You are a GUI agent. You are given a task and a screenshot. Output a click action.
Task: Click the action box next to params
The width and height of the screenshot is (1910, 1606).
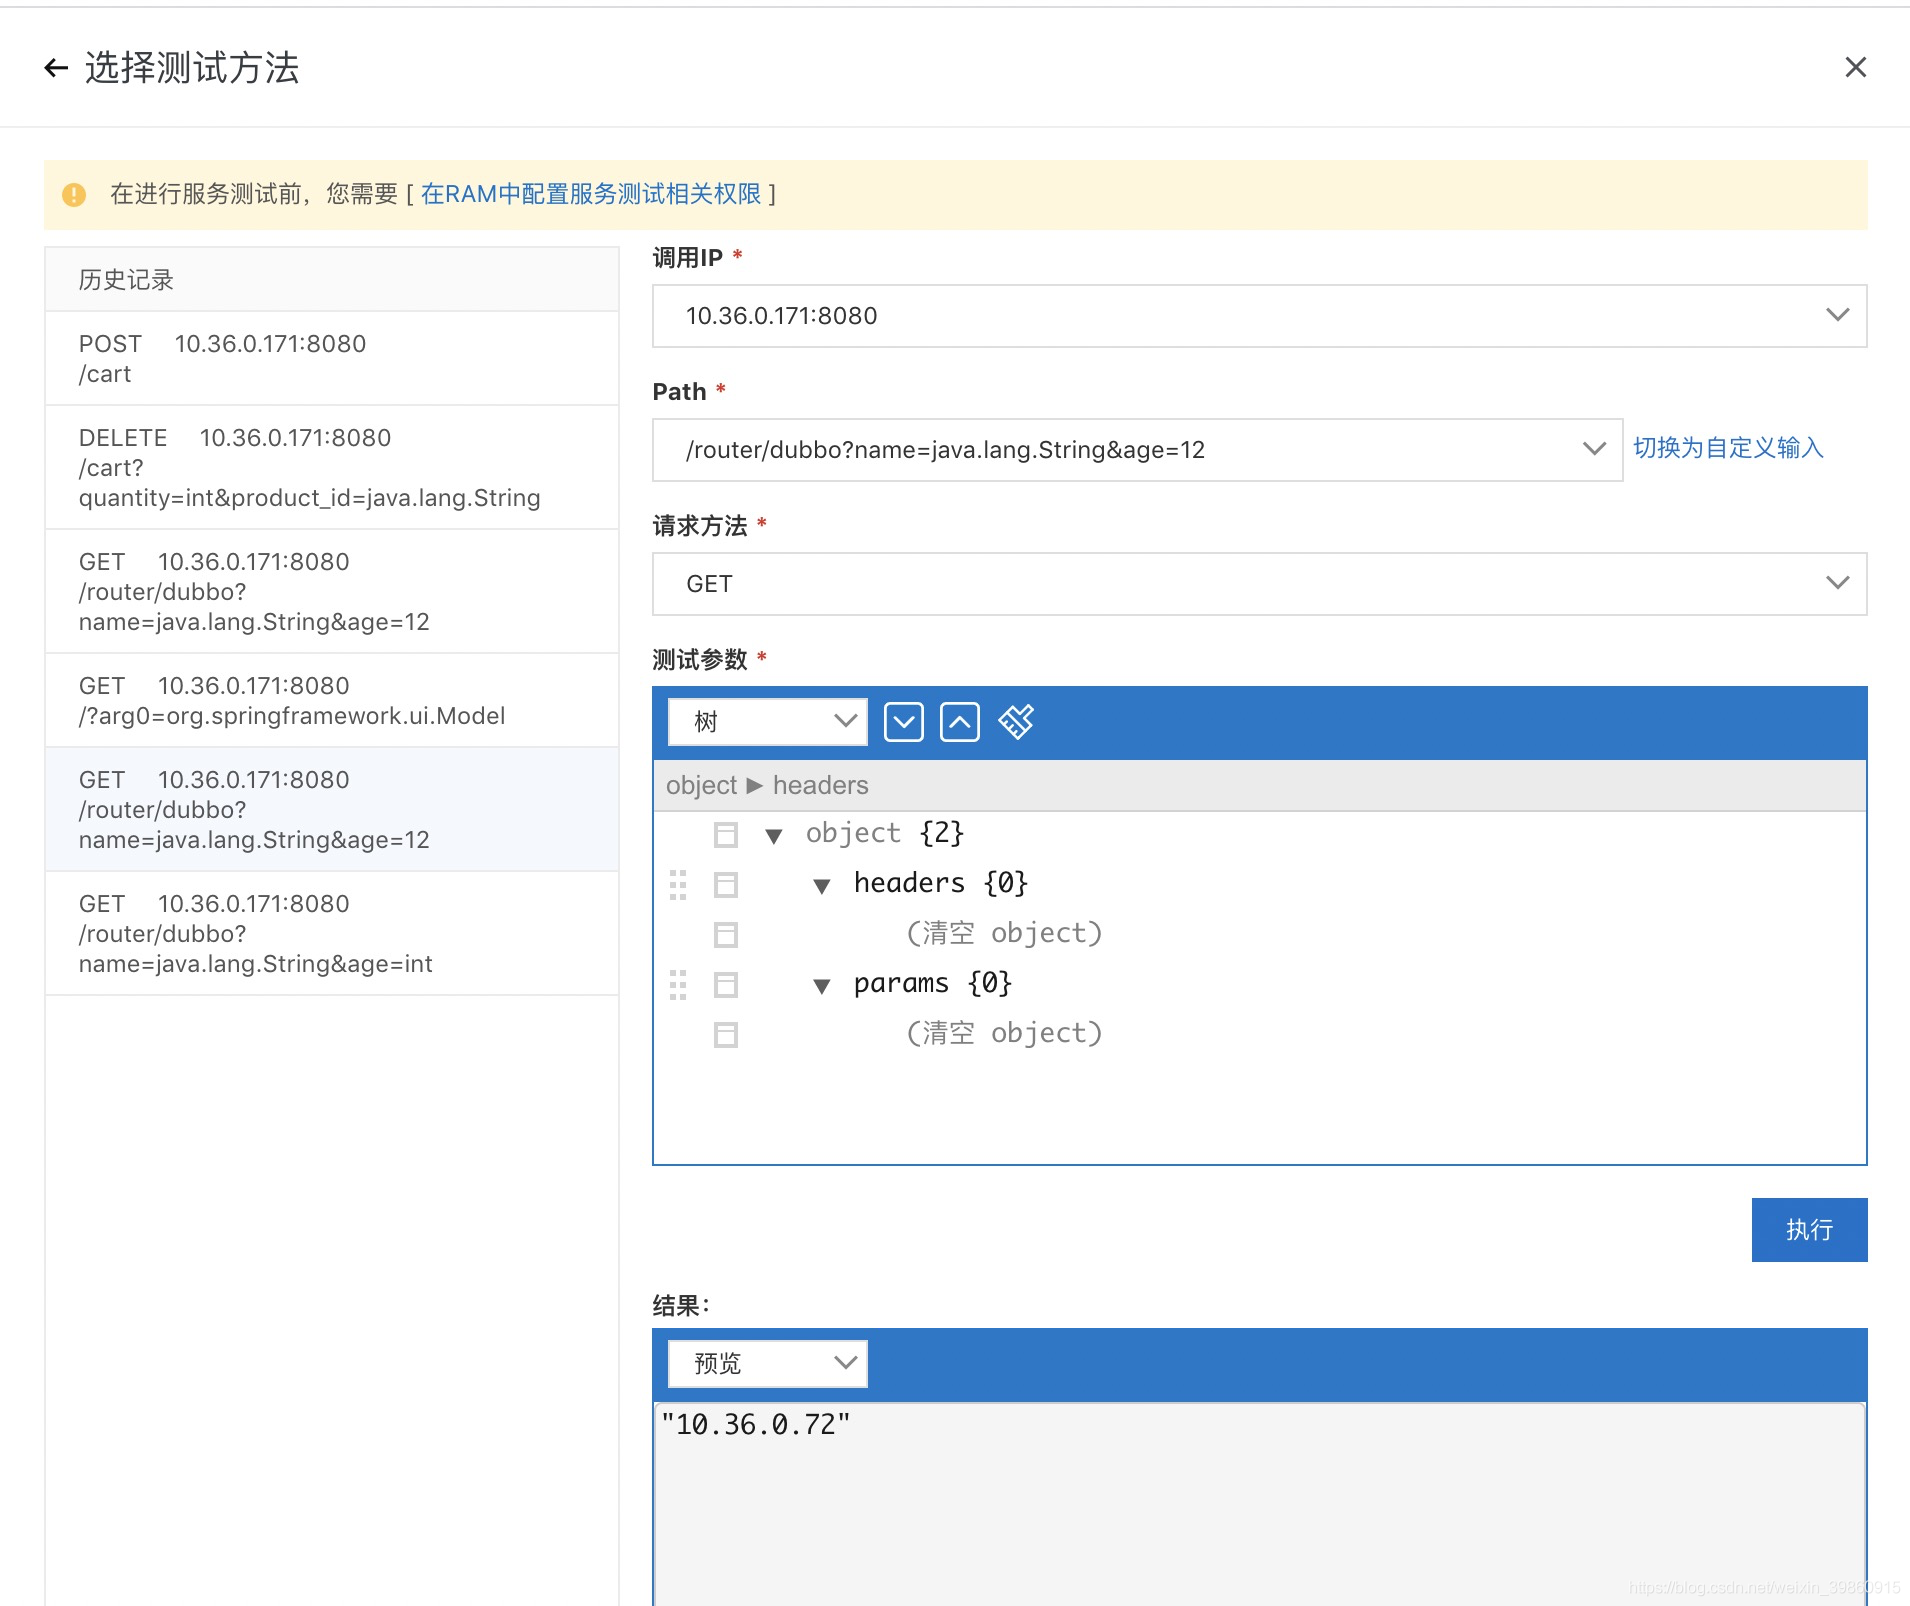click(x=726, y=984)
